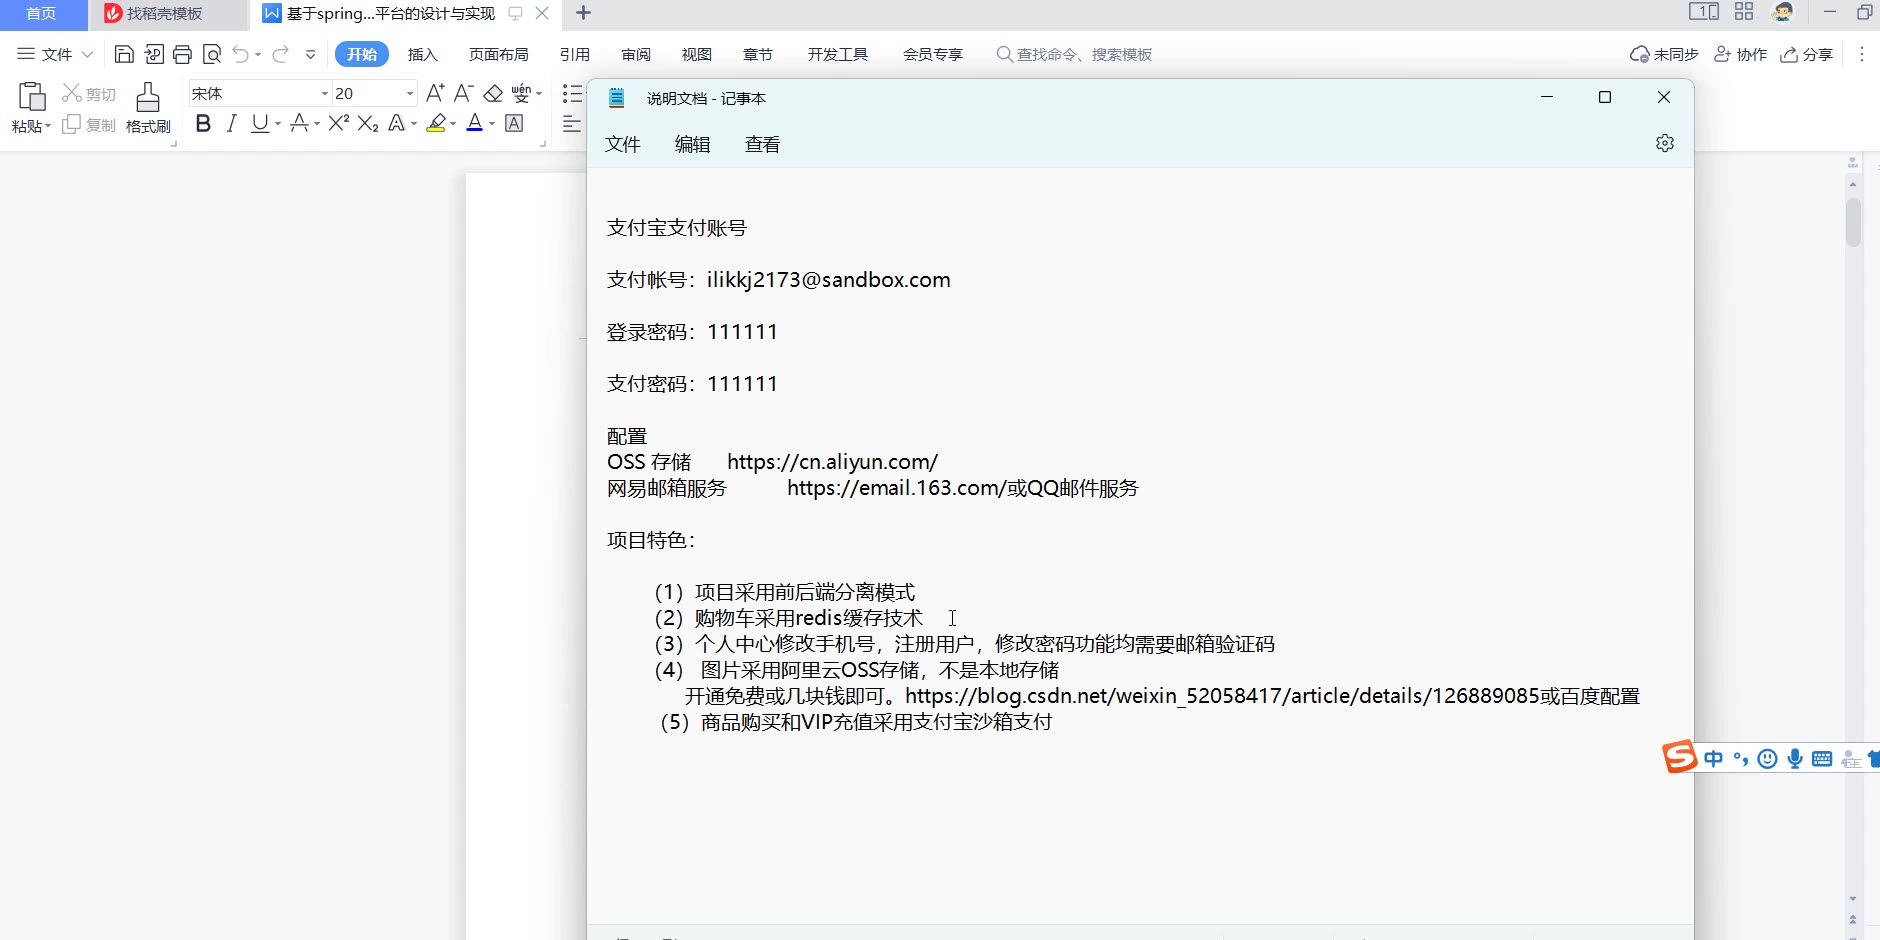Toggle Underline formatting

(260, 123)
